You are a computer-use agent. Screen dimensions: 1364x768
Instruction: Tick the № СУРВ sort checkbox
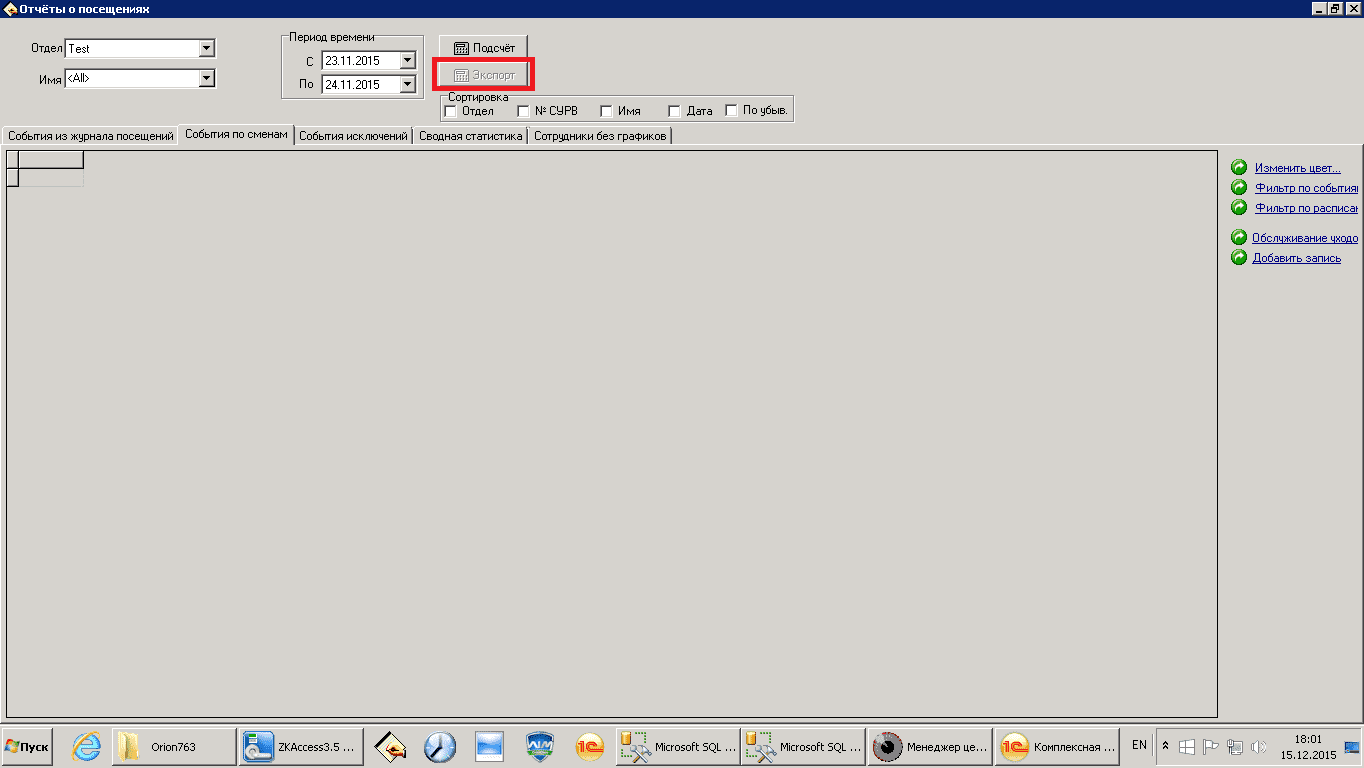click(524, 111)
